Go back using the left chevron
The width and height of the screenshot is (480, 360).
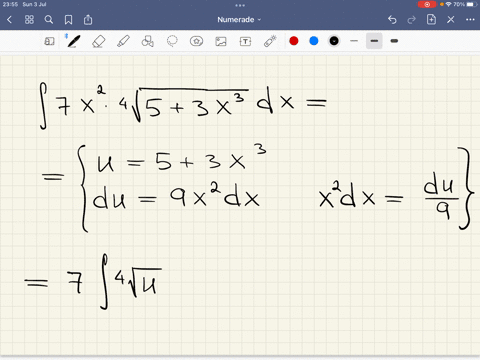click(x=9, y=20)
